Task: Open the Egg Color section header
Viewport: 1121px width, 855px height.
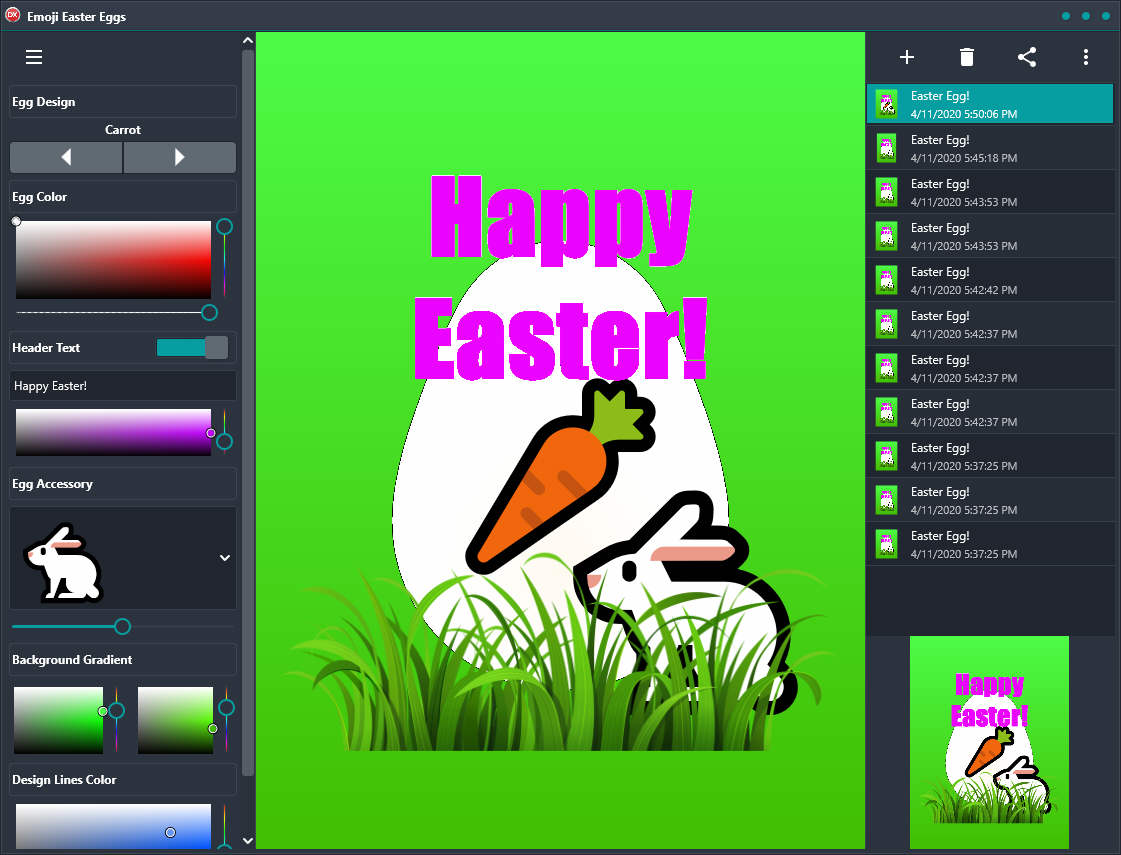Action: tap(123, 197)
